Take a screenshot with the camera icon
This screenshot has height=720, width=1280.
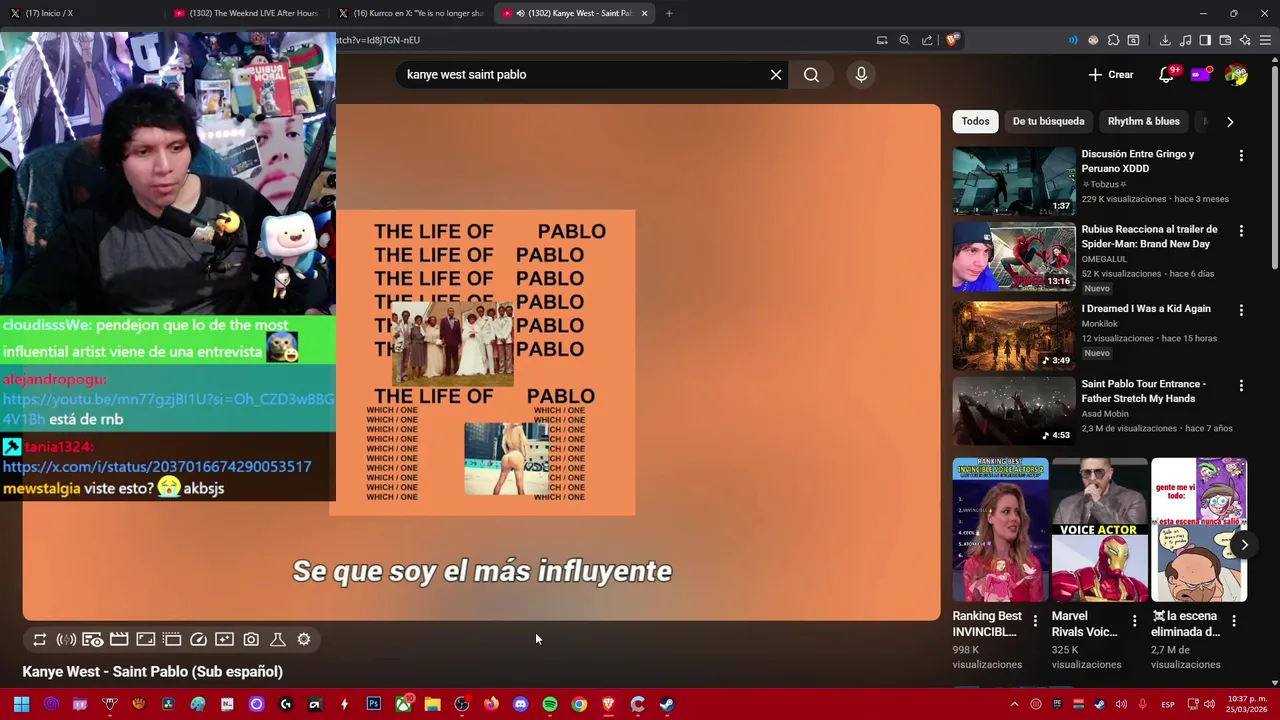click(x=251, y=640)
